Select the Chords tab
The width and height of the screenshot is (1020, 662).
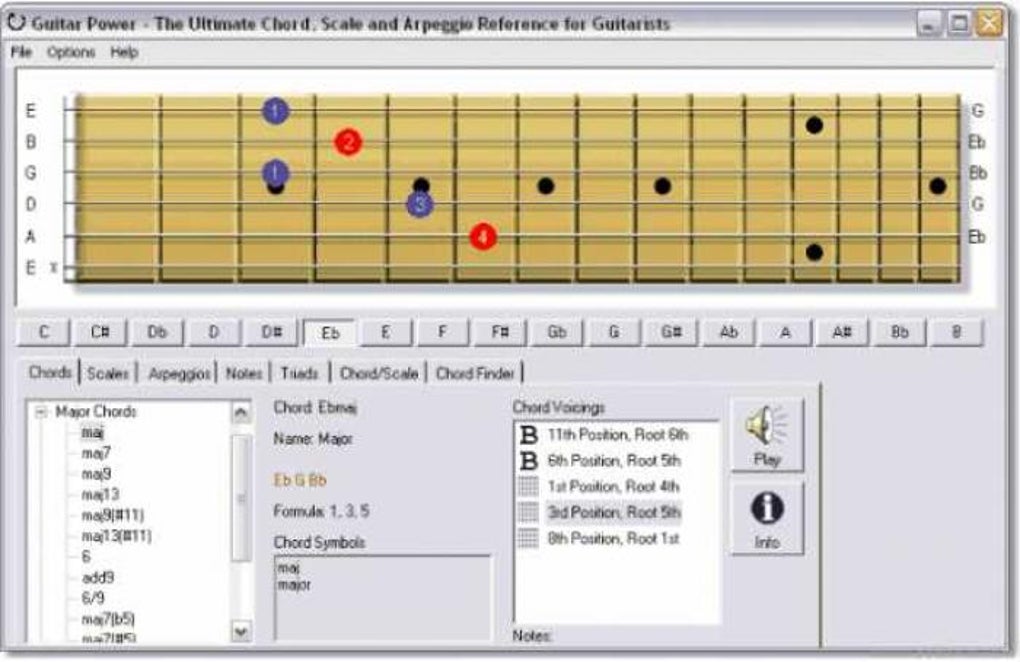click(50, 372)
